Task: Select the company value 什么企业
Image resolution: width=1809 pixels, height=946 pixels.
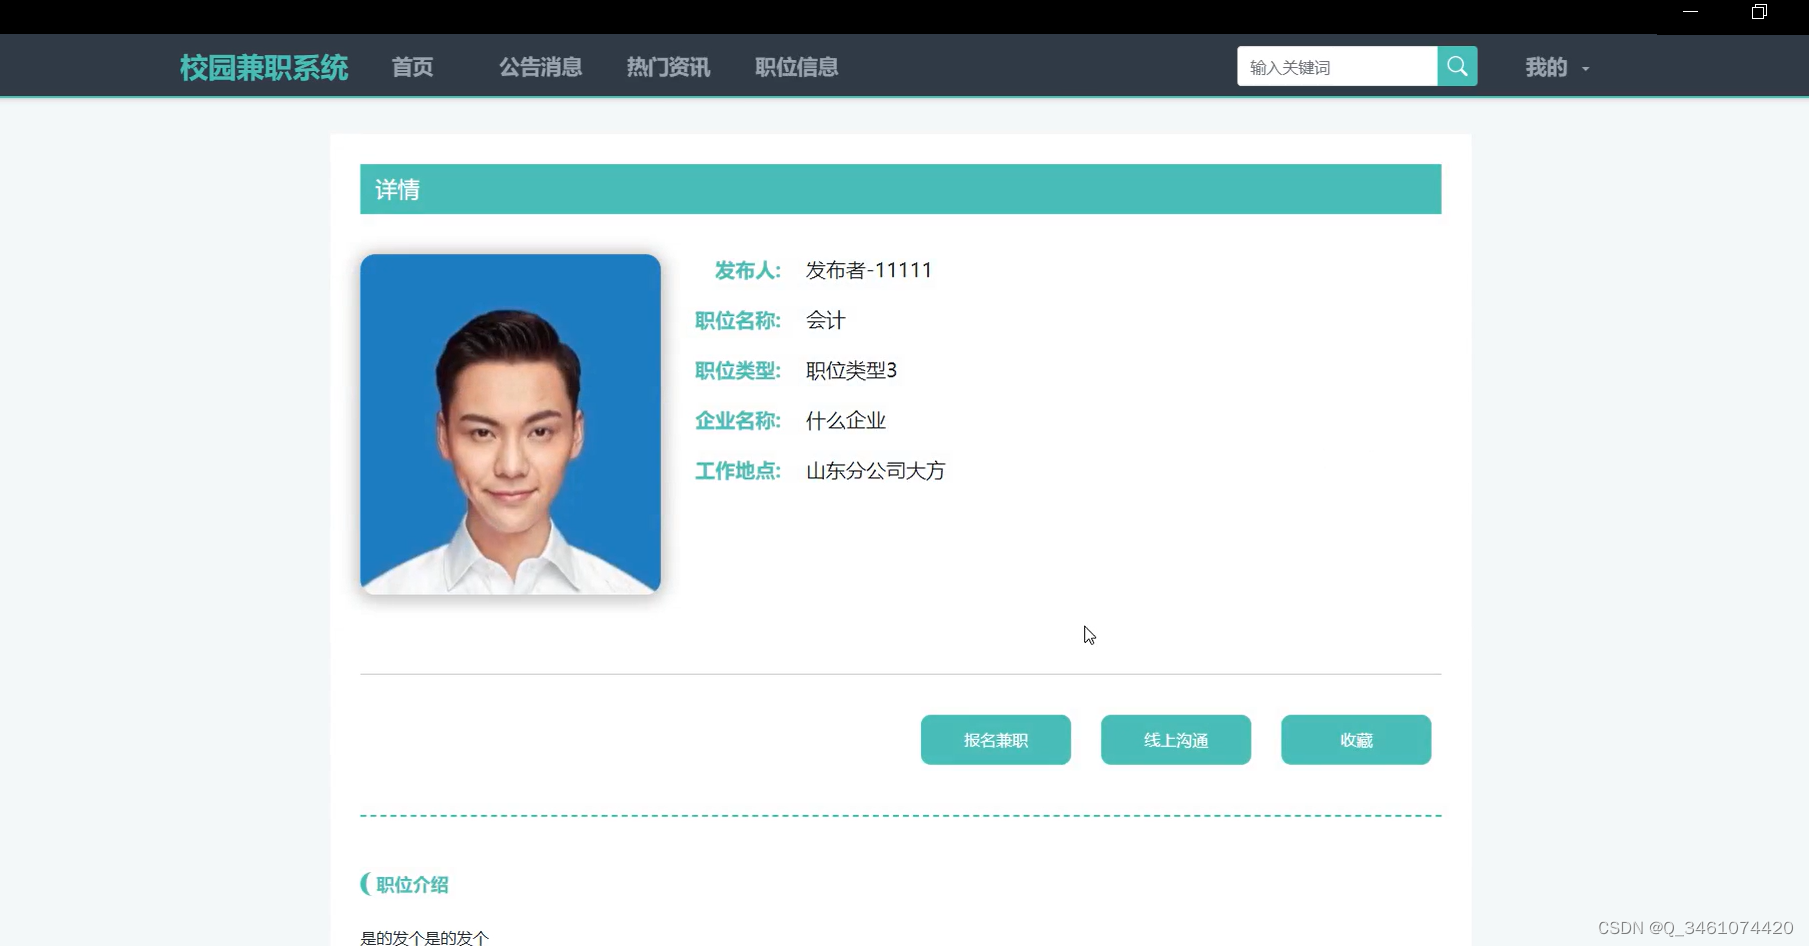Action: pyautogui.click(x=846, y=420)
